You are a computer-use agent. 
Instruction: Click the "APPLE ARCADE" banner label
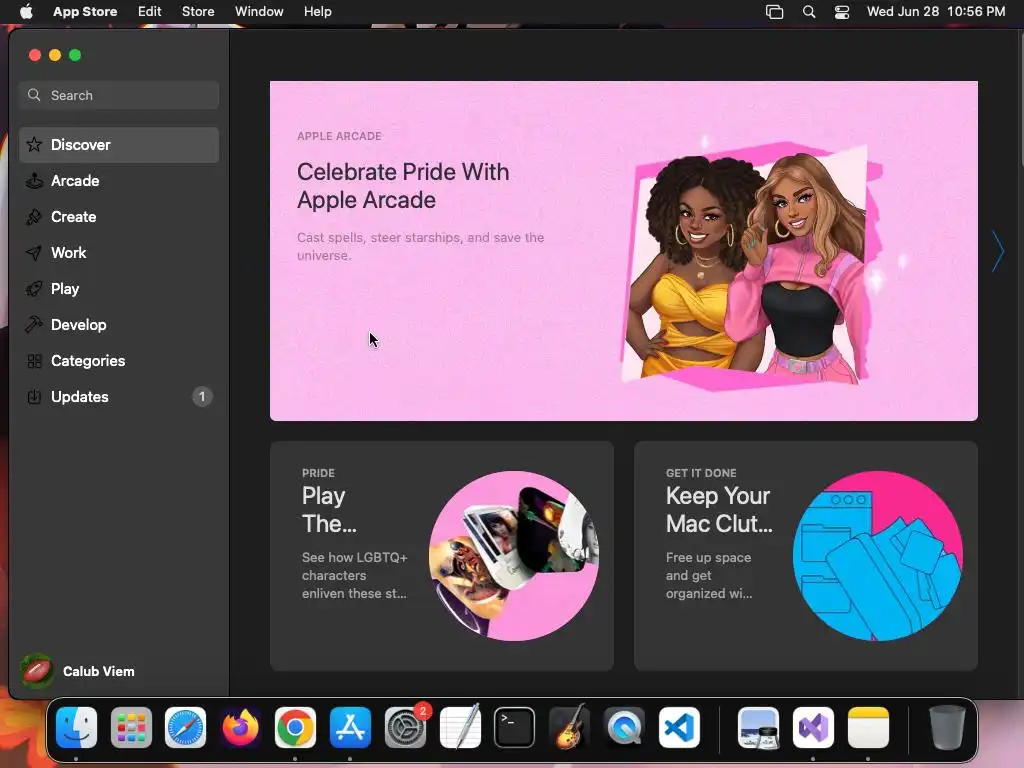tap(339, 136)
